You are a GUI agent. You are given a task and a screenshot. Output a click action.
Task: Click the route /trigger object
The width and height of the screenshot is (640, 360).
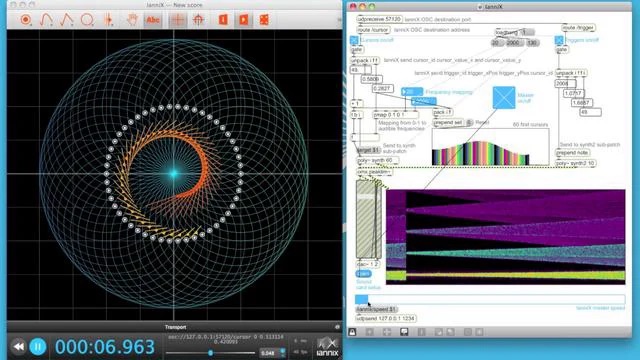click(x=578, y=28)
